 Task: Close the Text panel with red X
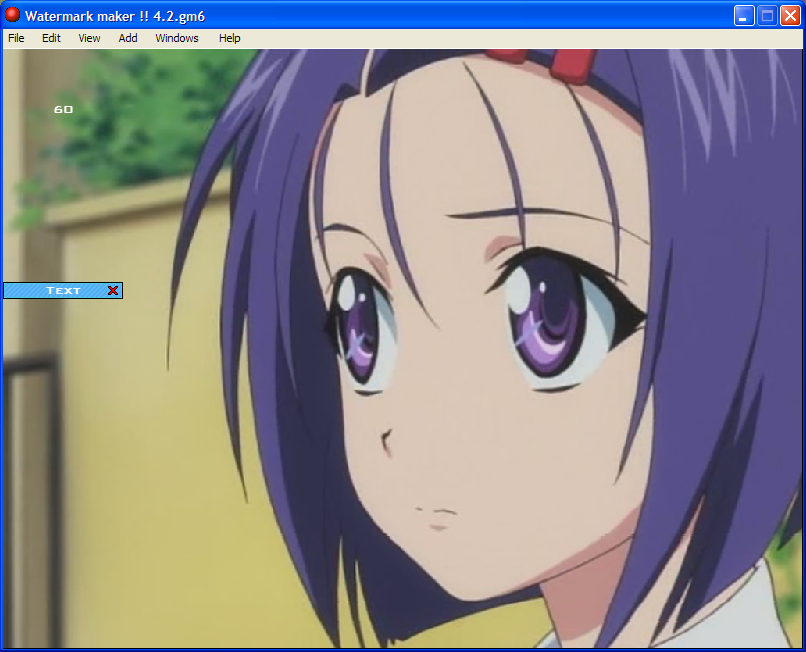coord(113,291)
